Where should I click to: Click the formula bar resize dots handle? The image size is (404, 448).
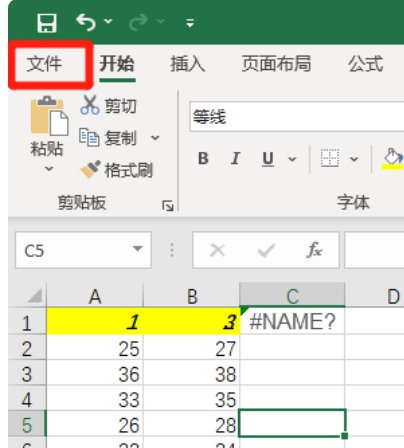point(172,250)
